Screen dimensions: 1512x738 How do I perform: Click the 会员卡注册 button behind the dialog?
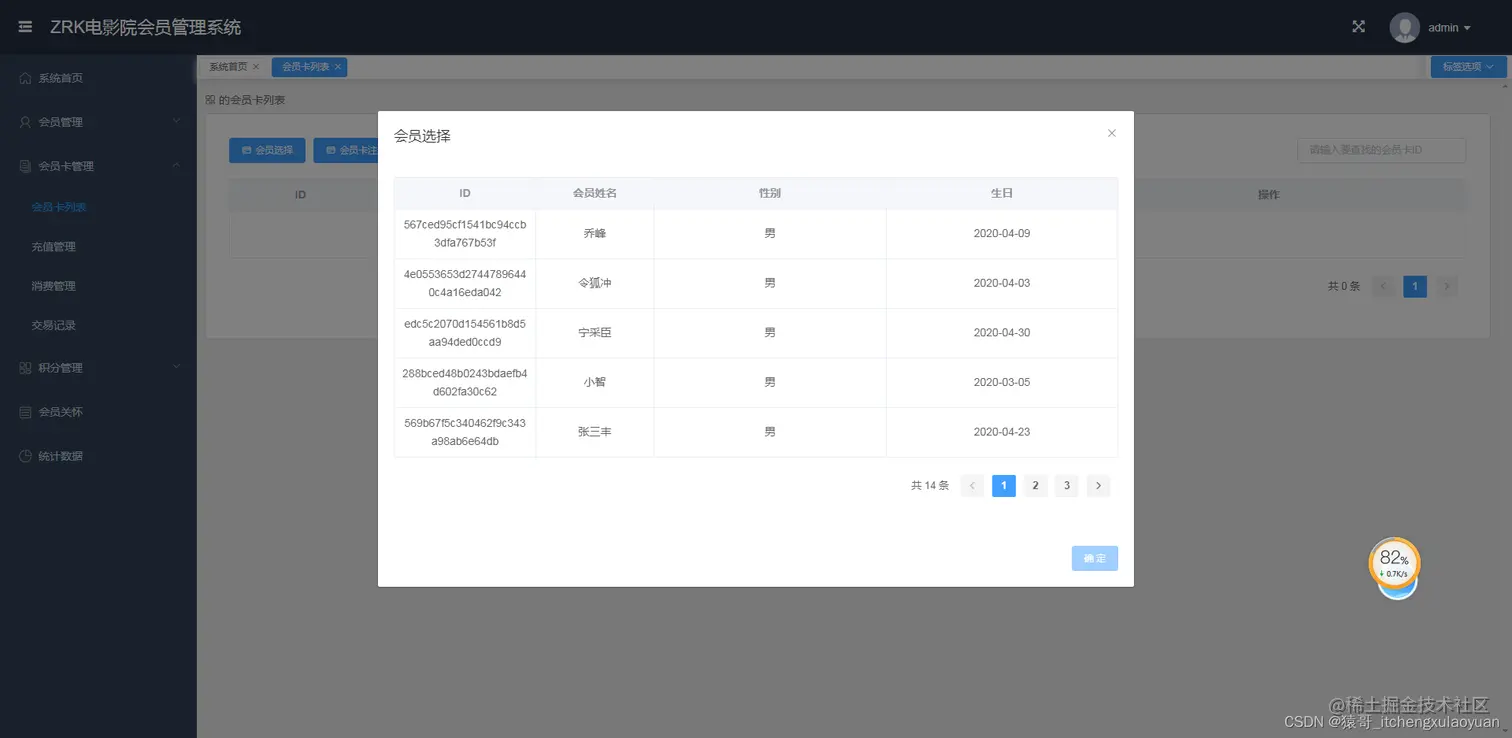point(346,150)
